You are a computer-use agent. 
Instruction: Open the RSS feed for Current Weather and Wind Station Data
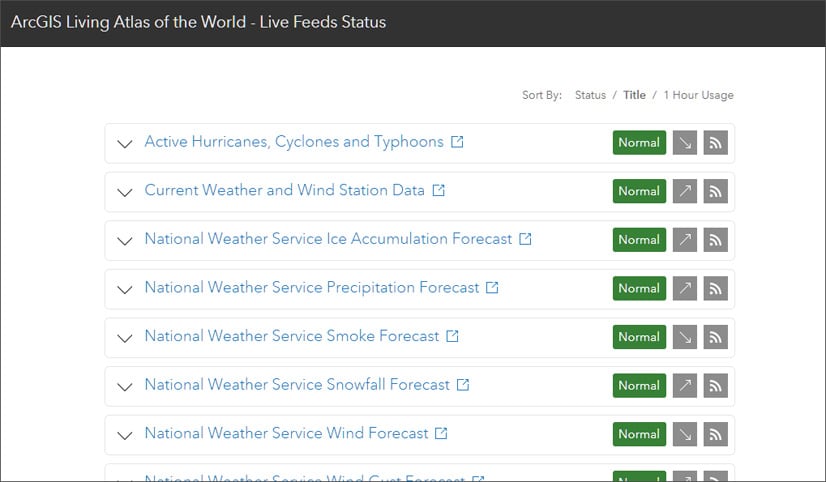[715, 191]
